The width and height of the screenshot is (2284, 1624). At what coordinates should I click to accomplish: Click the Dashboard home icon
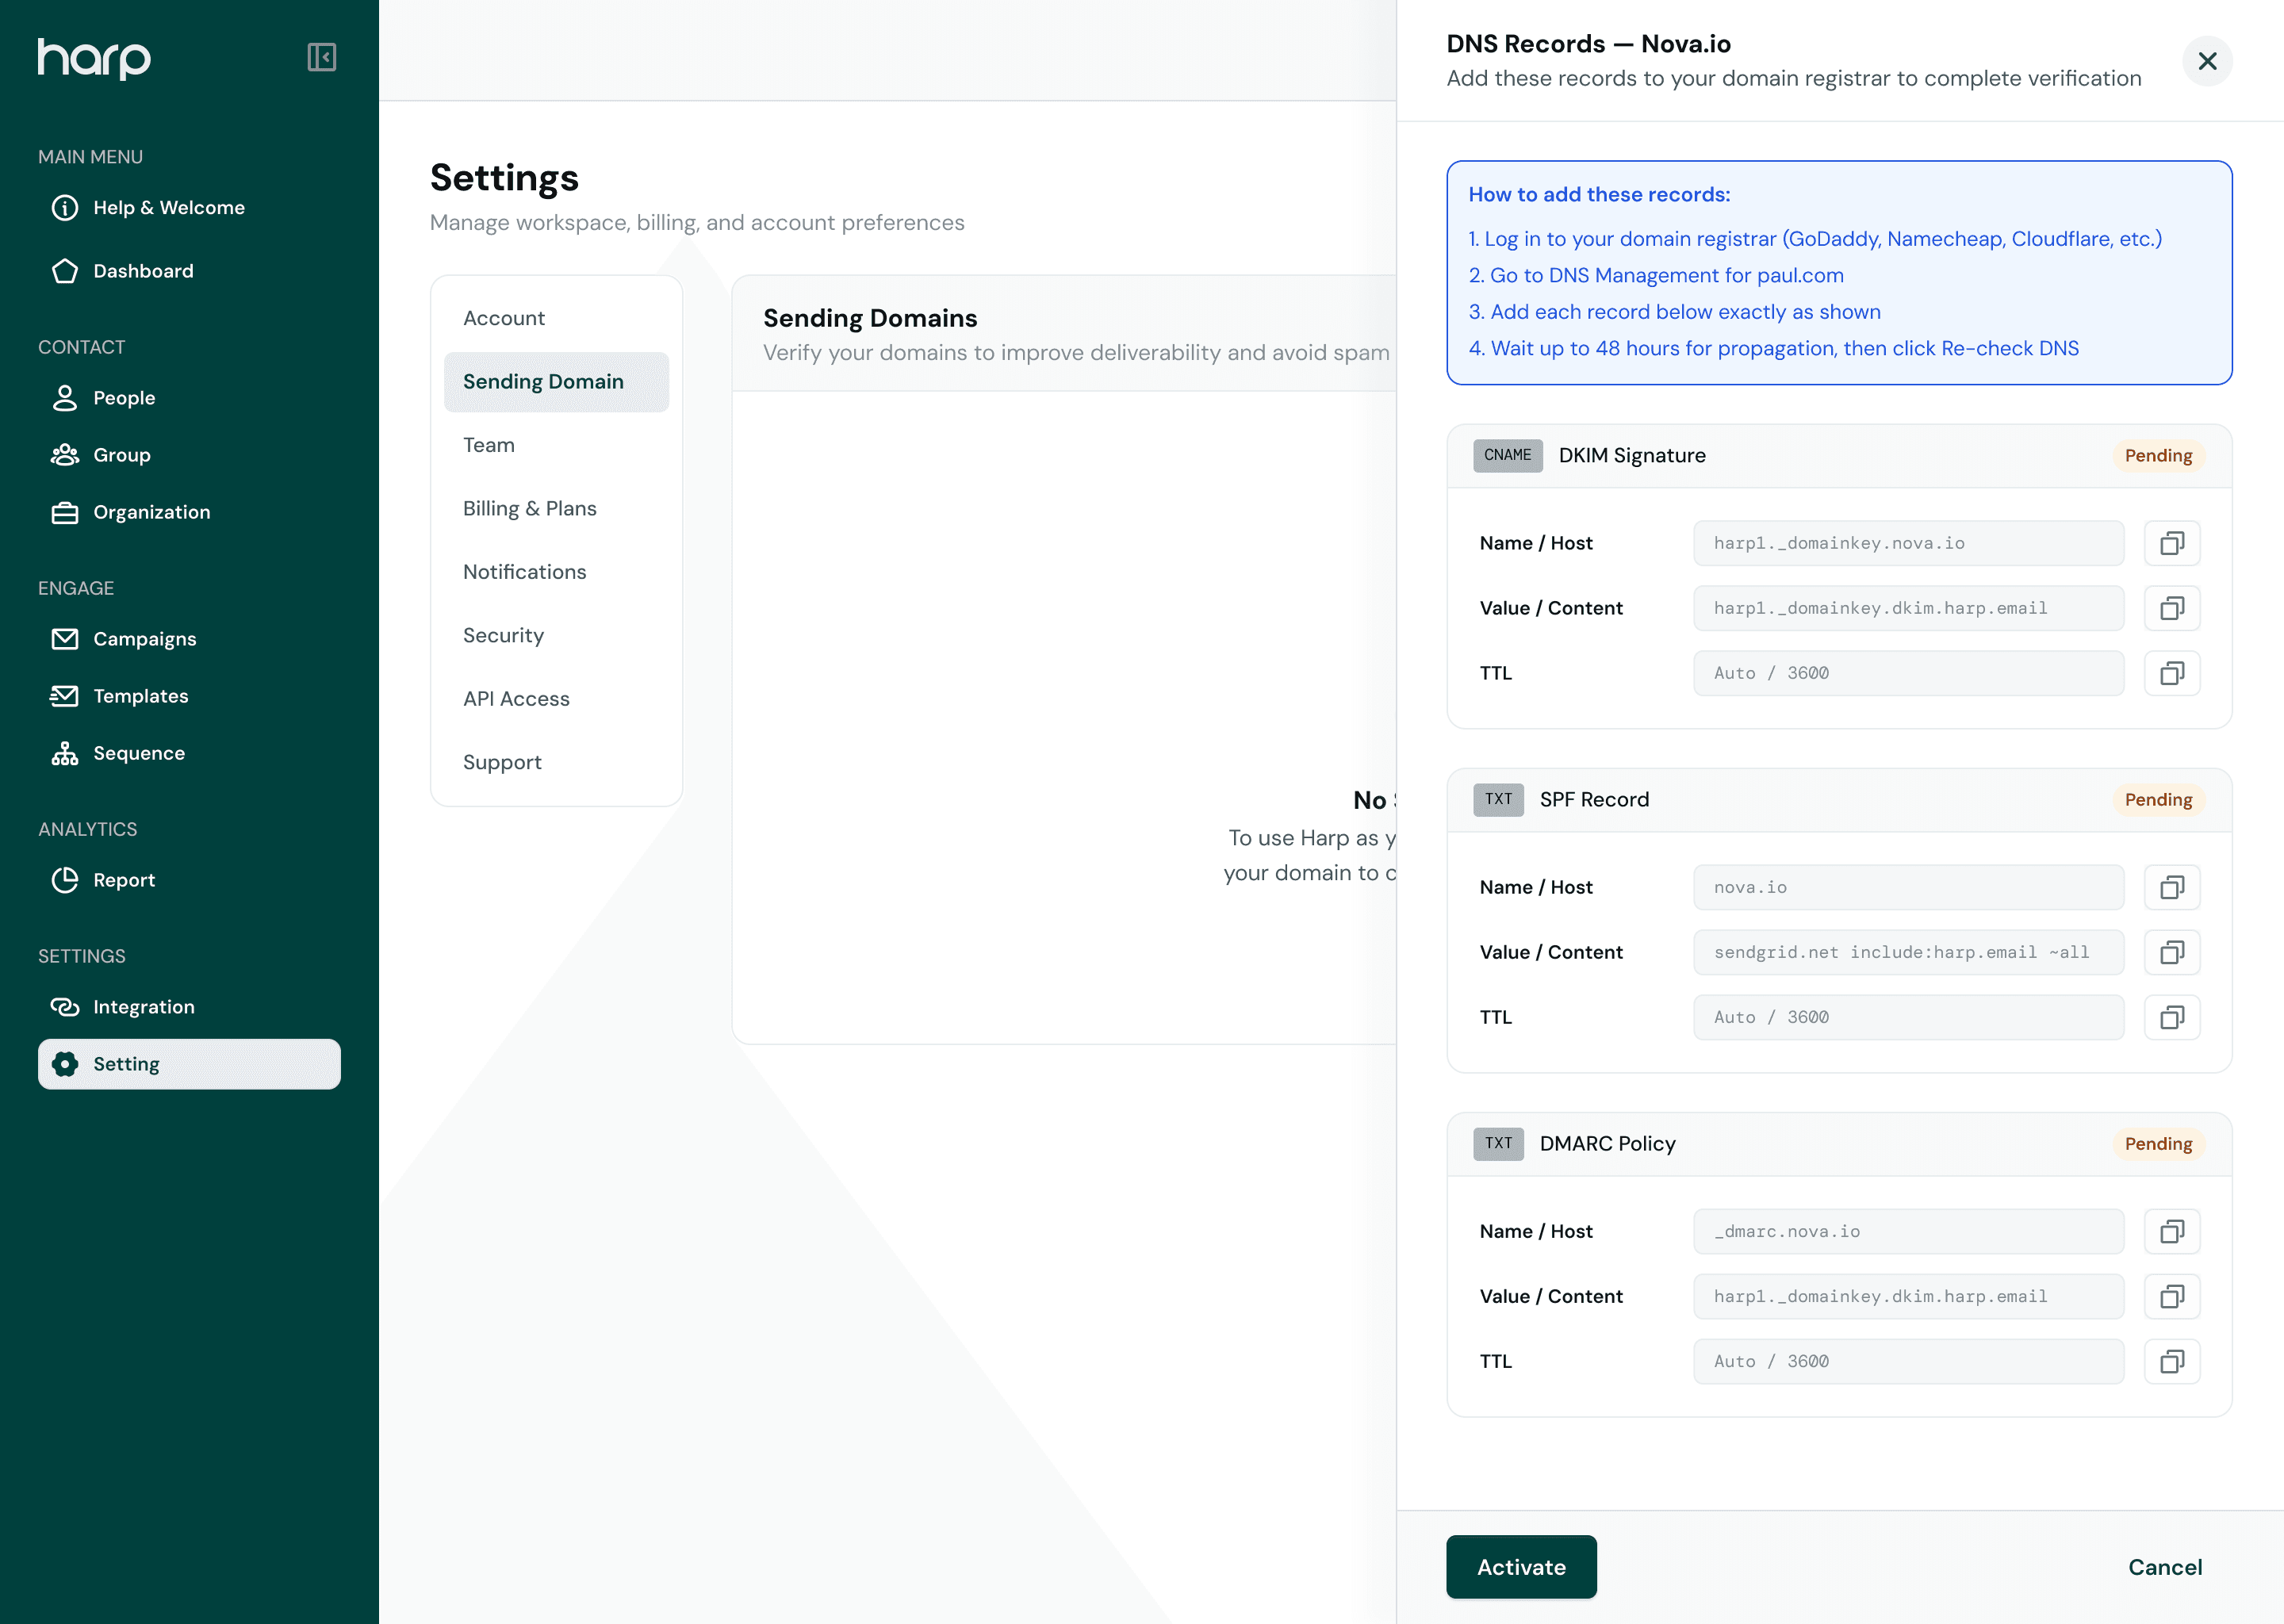pyautogui.click(x=65, y=271)
